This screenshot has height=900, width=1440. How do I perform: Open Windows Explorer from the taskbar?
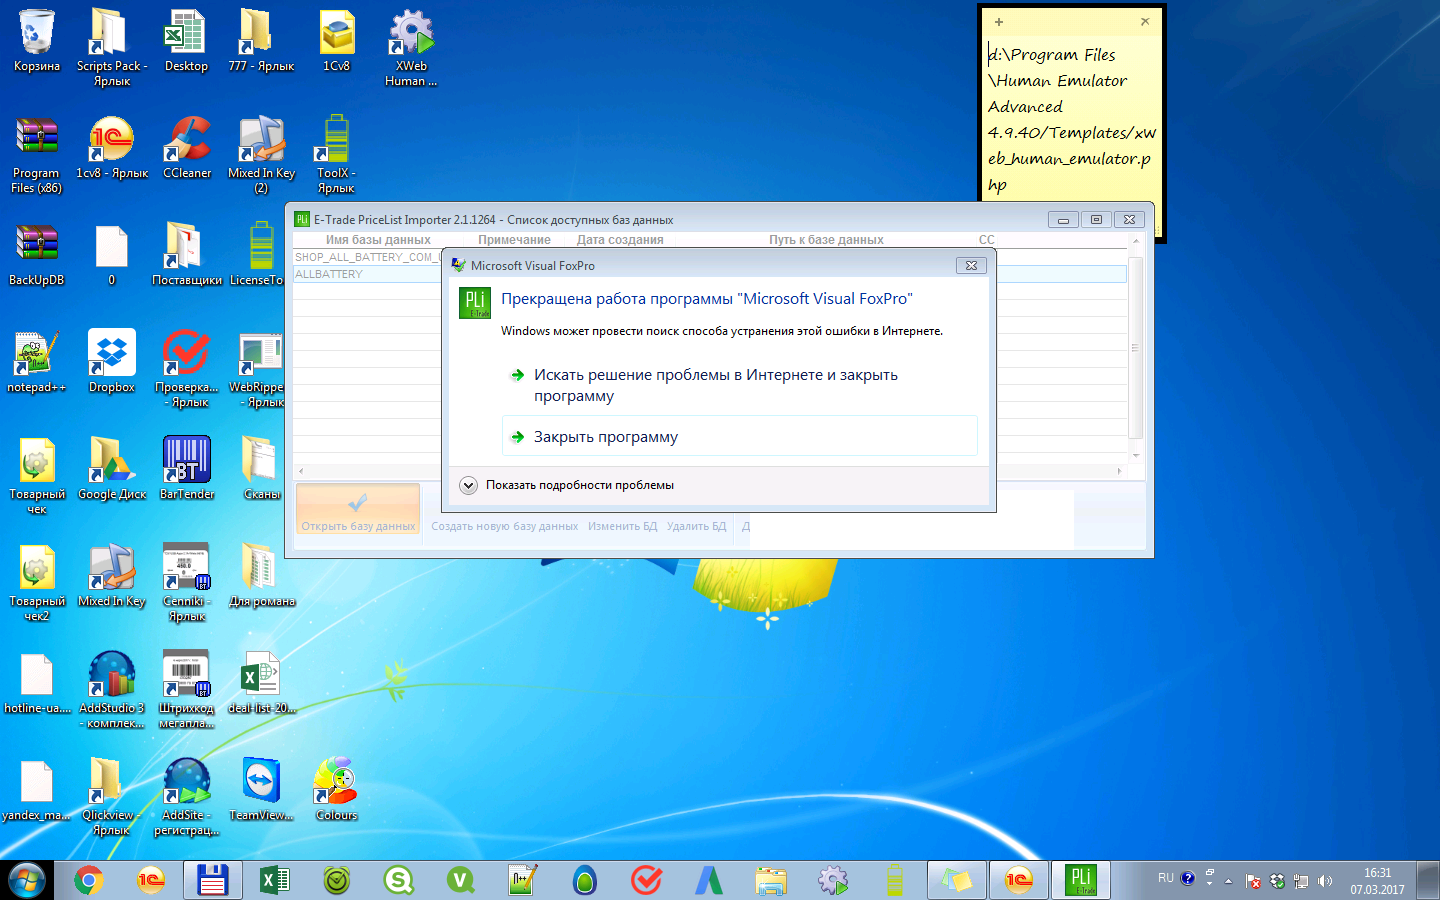771,880
